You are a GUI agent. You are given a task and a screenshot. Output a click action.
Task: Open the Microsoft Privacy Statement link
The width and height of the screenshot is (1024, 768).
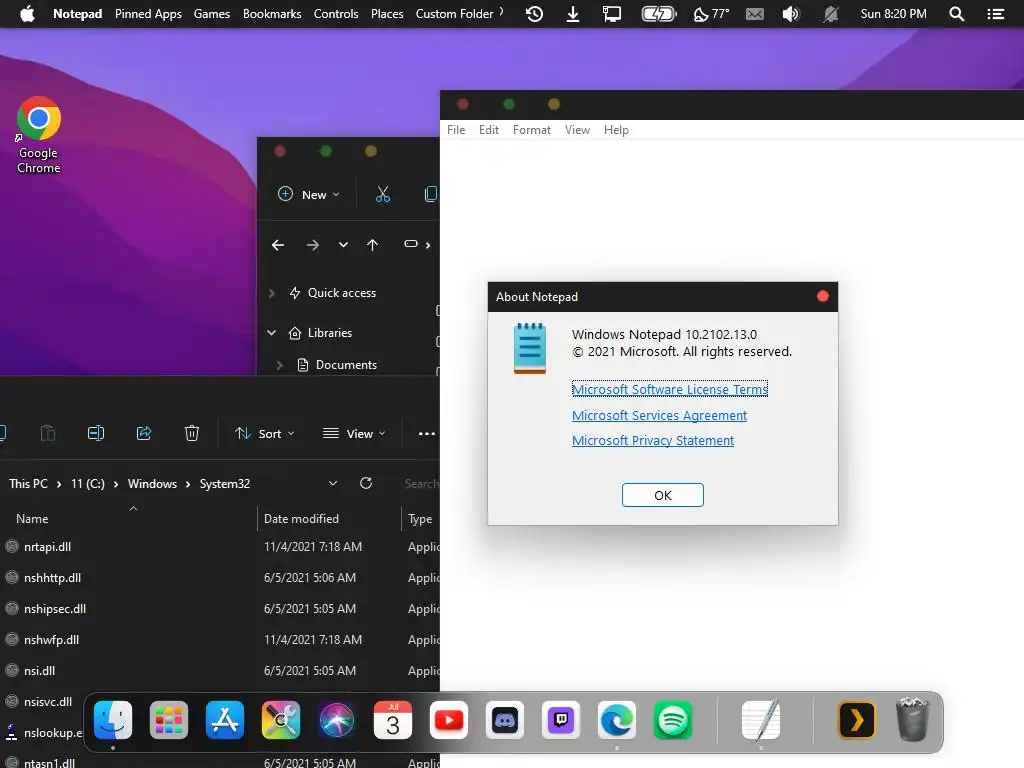652,440
